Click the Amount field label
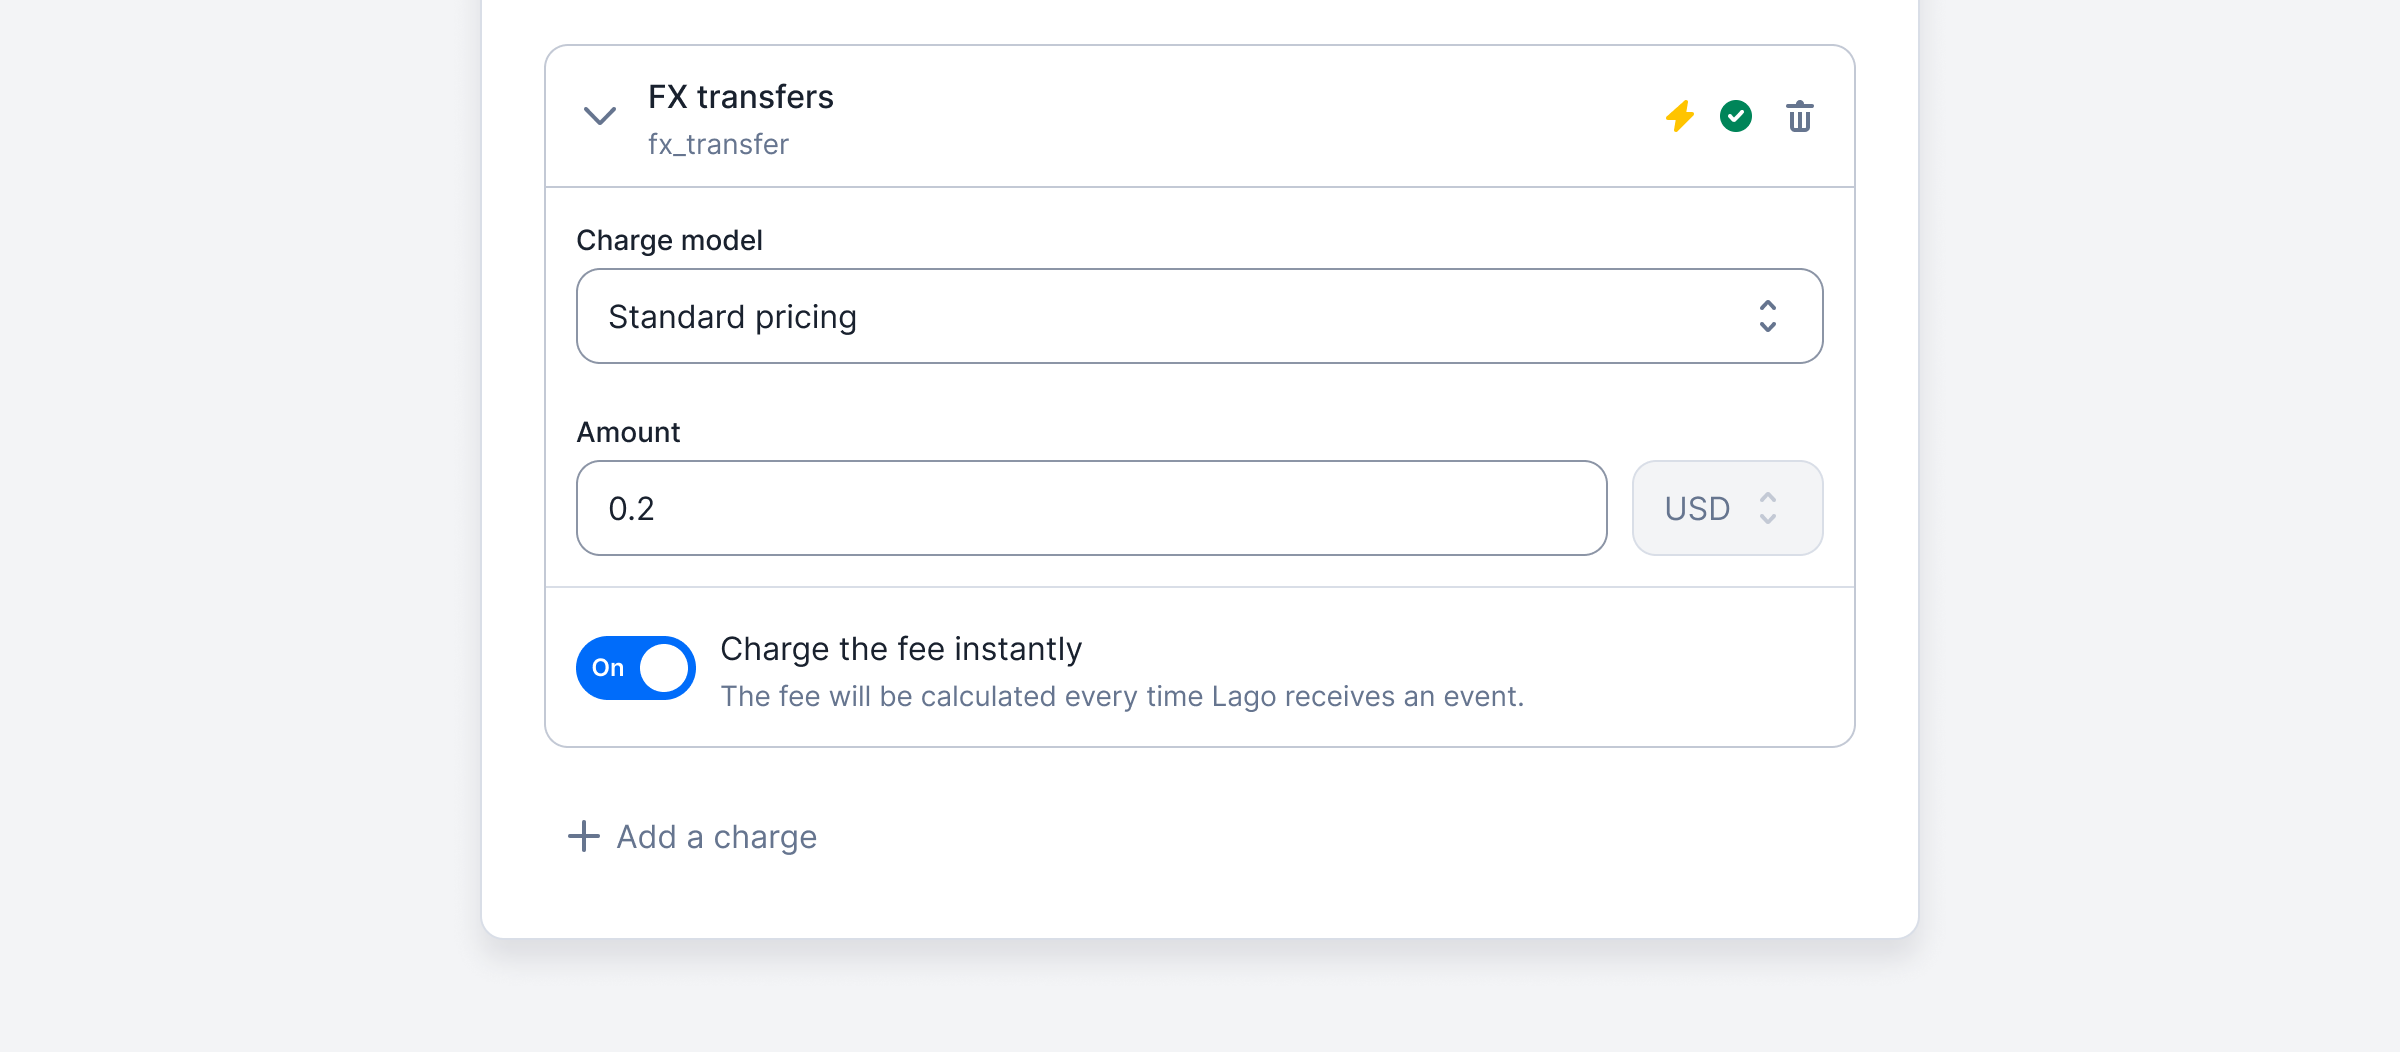The height and width of the screenshot is (1052, 2400). pos(628,432)
